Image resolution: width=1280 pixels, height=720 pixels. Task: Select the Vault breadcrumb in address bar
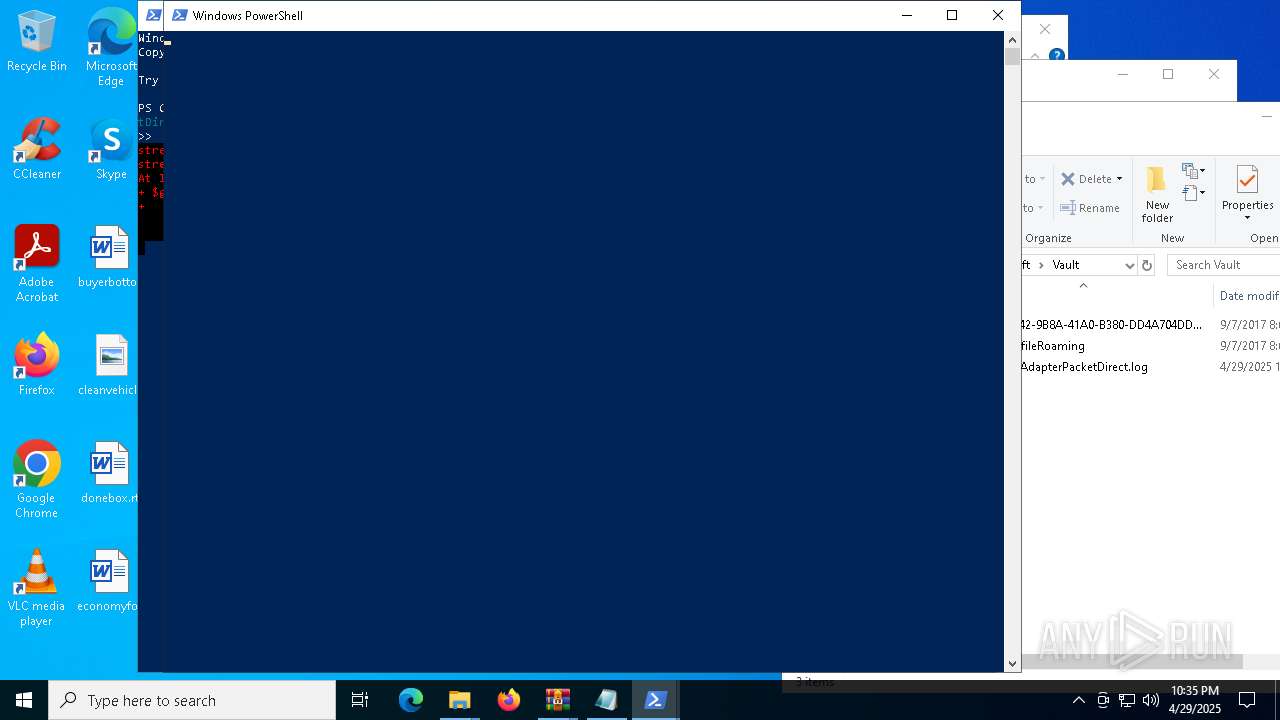point(1066,265)
